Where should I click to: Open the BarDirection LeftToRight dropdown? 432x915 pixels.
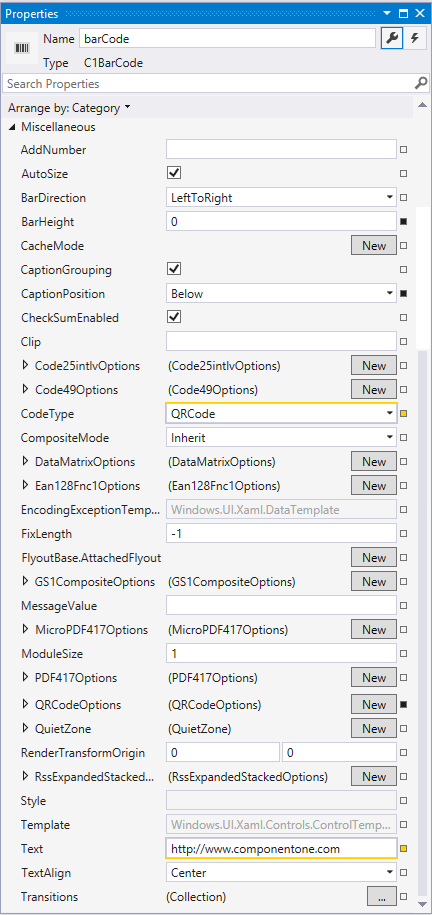click(281, 198)
